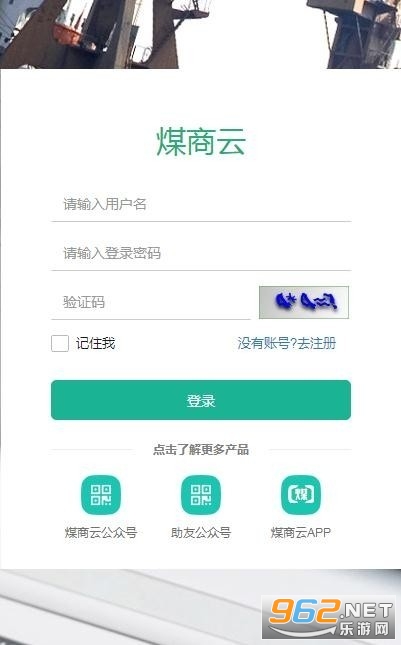The image size is (401, 645).
Task: Click the 962.NET 乐游网 watermark logo
Action: tap(329, 617)
